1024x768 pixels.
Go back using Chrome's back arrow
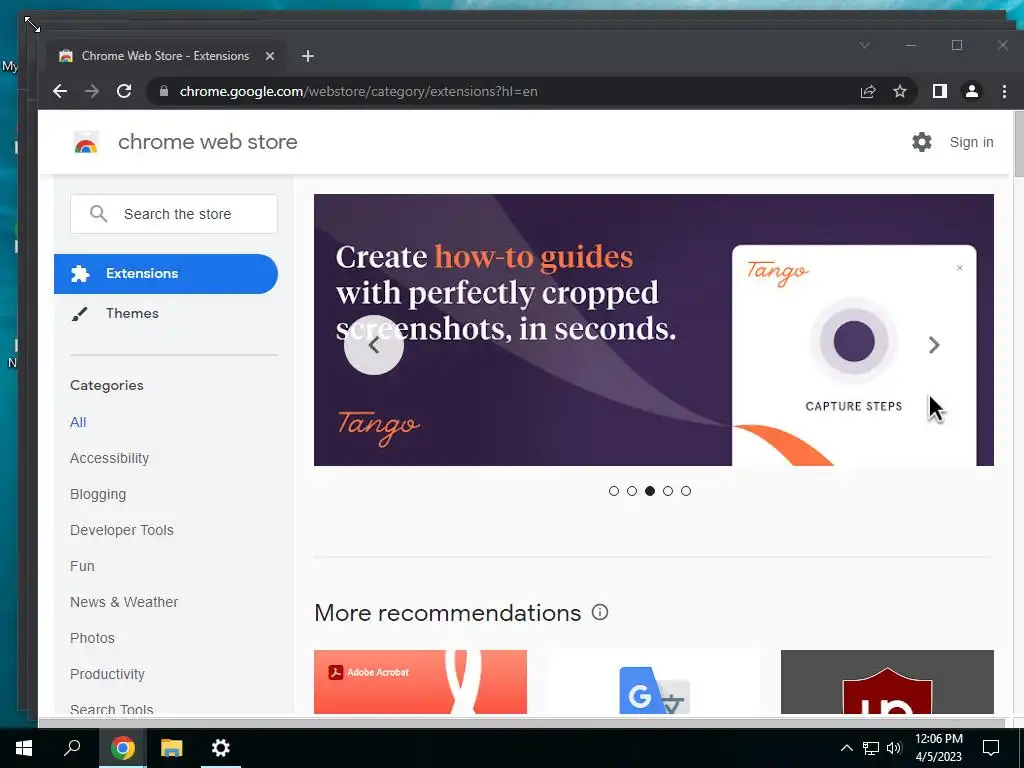click(60, 91)
